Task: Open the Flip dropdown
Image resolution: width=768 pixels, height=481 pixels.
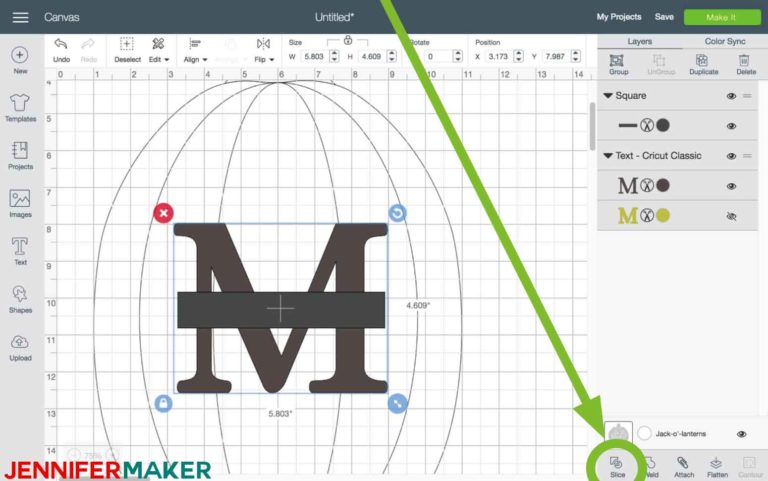Action: 264,50
